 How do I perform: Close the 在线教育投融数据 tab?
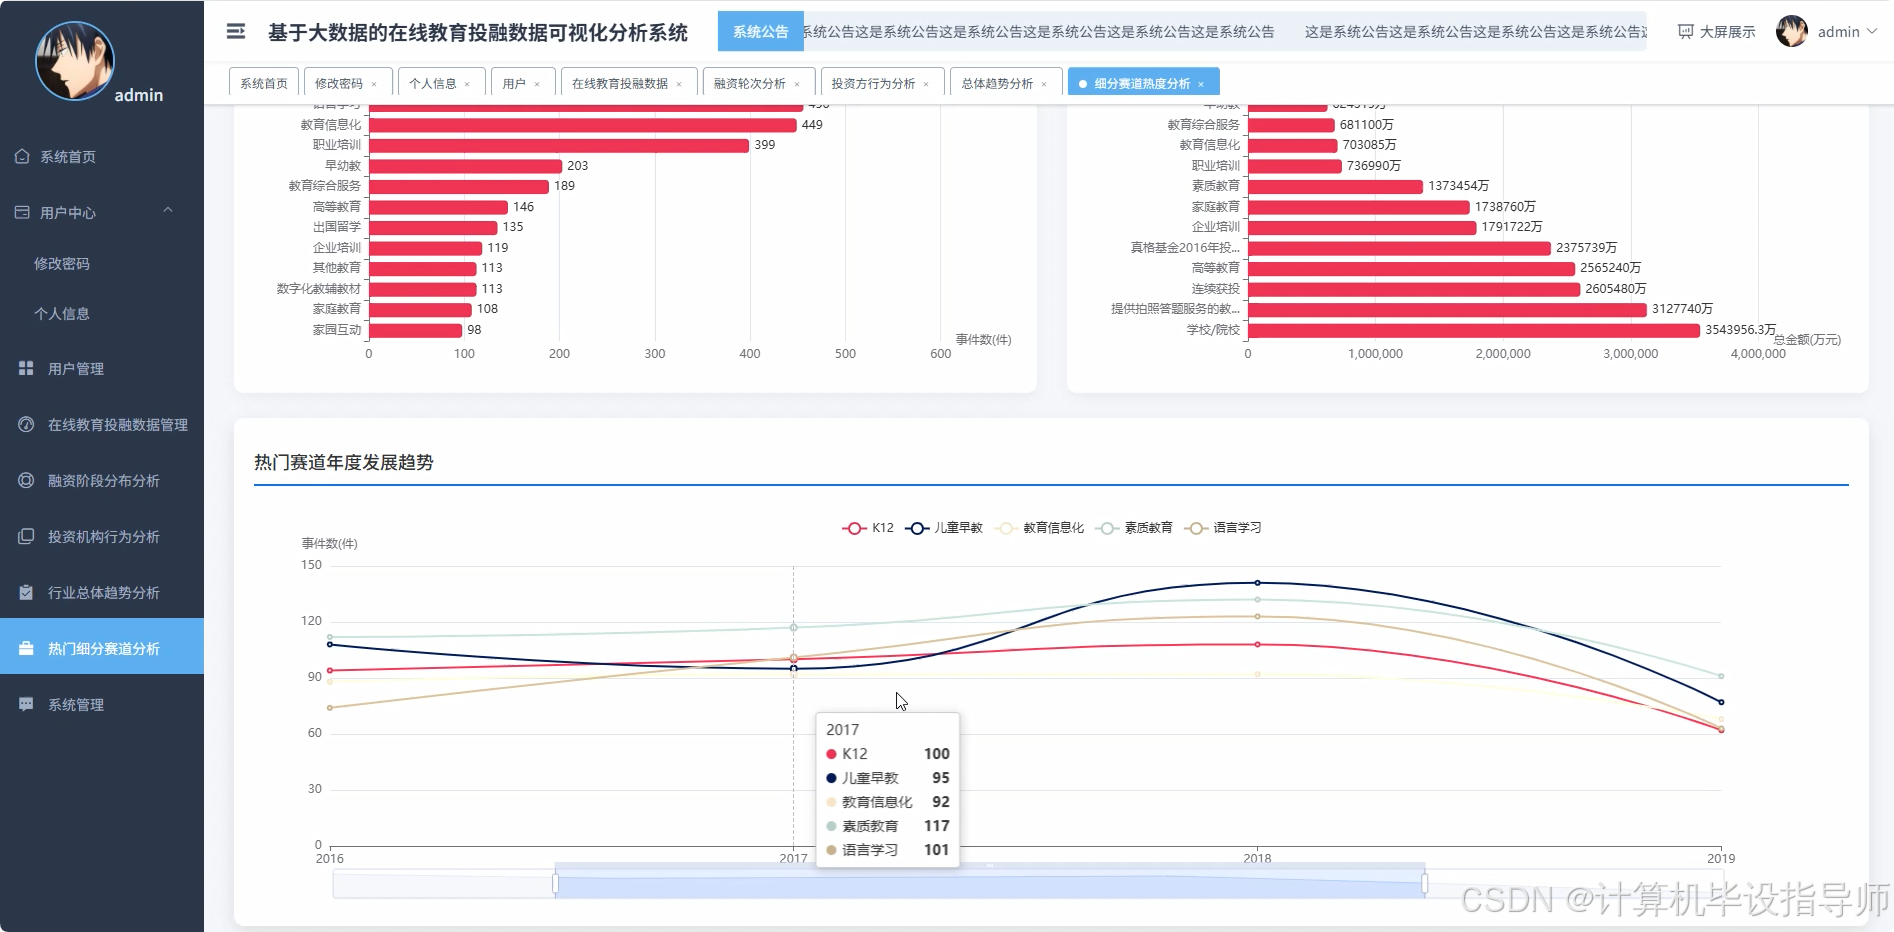[x=679, y=84]
